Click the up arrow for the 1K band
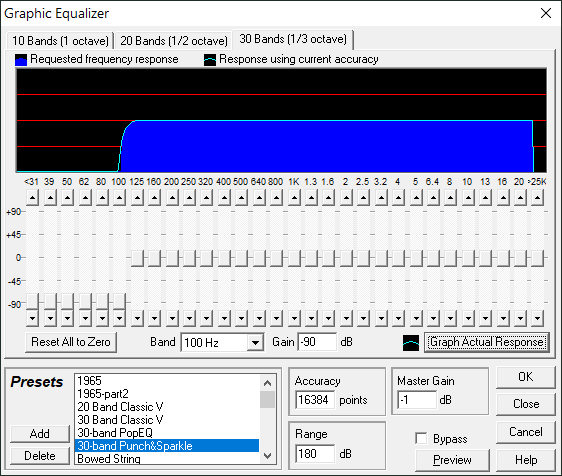 coord(294,197)
